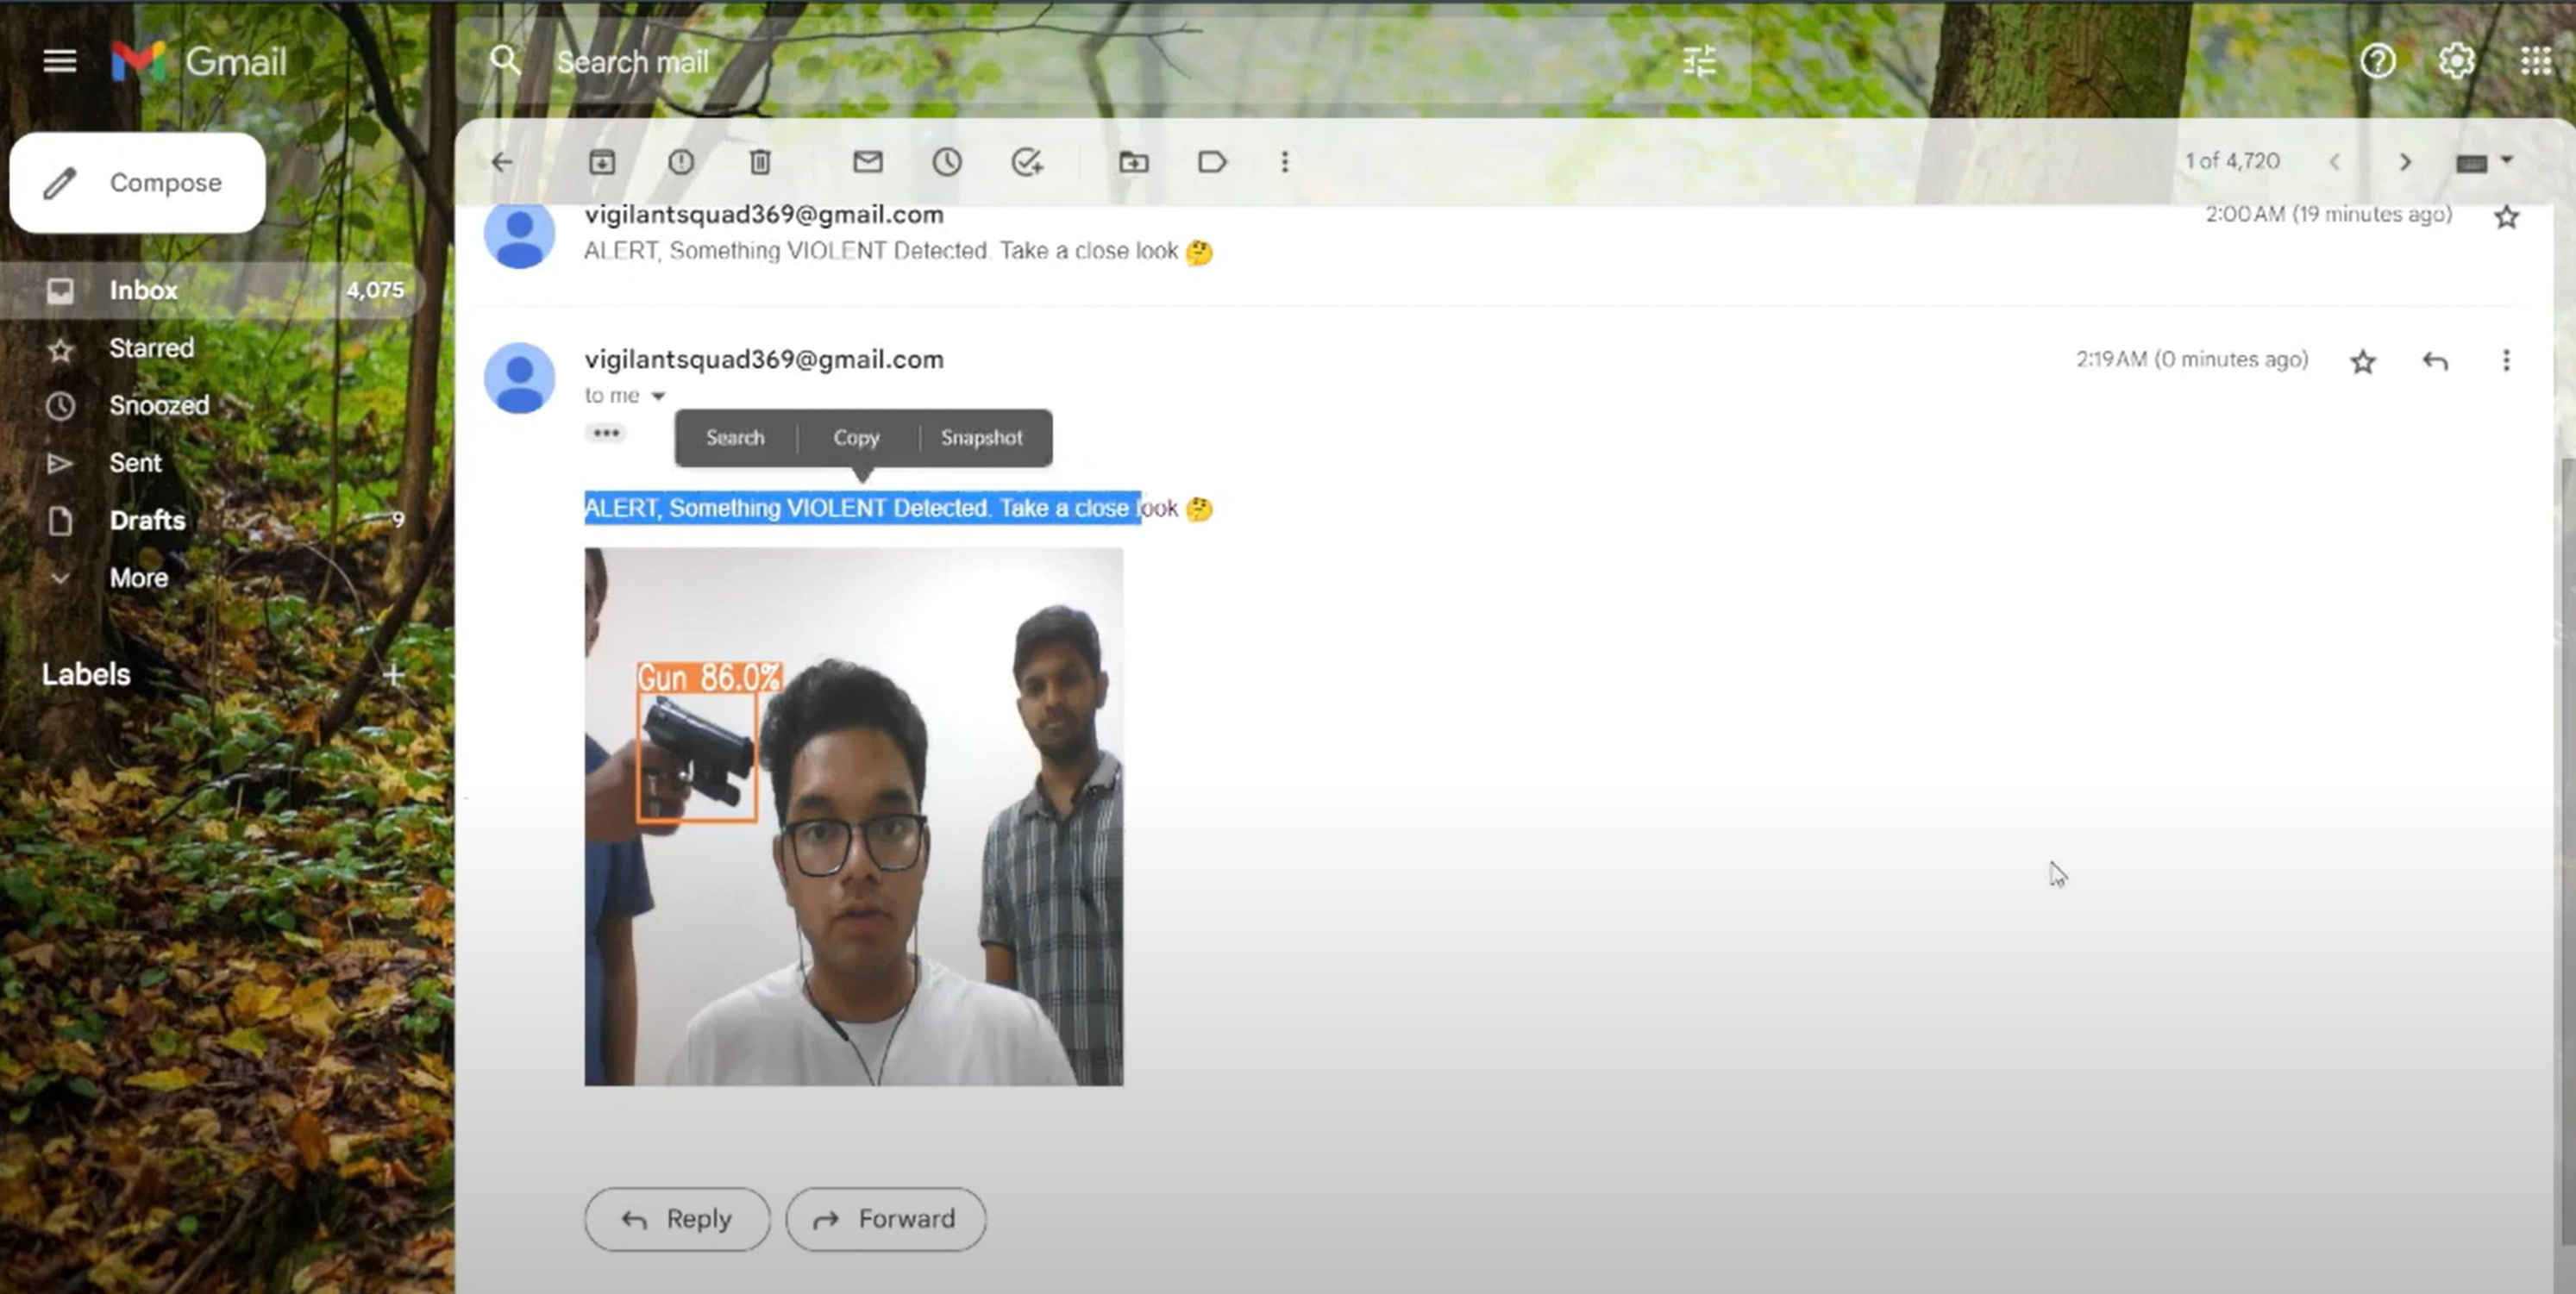Screen dimensions: 2576x1294
Task: Click the Reply button below message
Action: 677,1219
